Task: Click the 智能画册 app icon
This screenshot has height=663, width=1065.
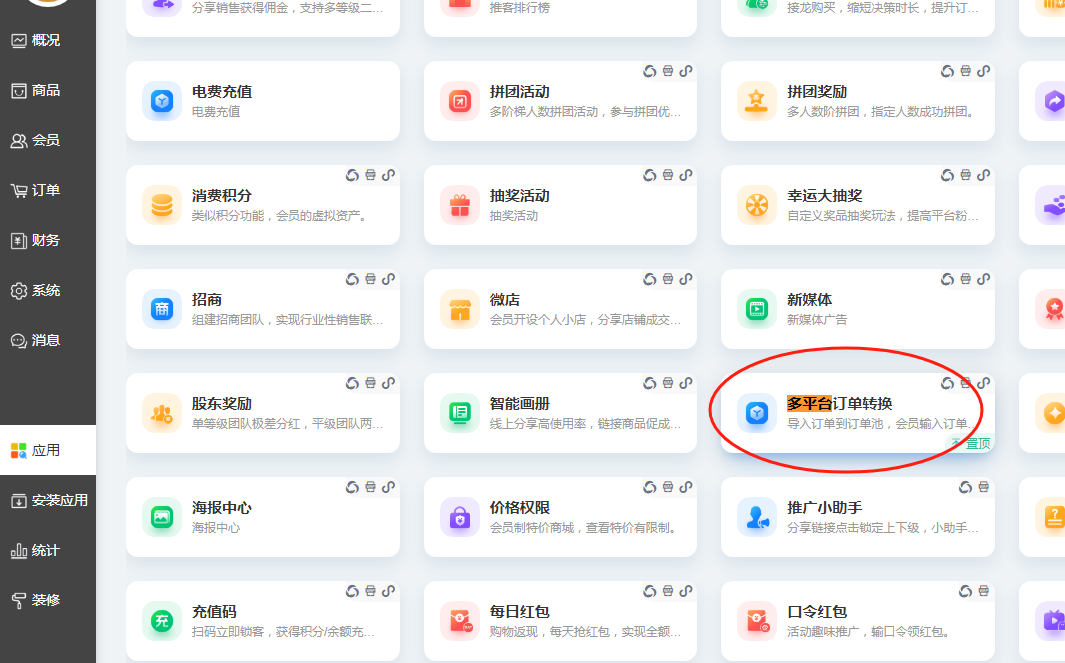Action: tap(460, 413)
